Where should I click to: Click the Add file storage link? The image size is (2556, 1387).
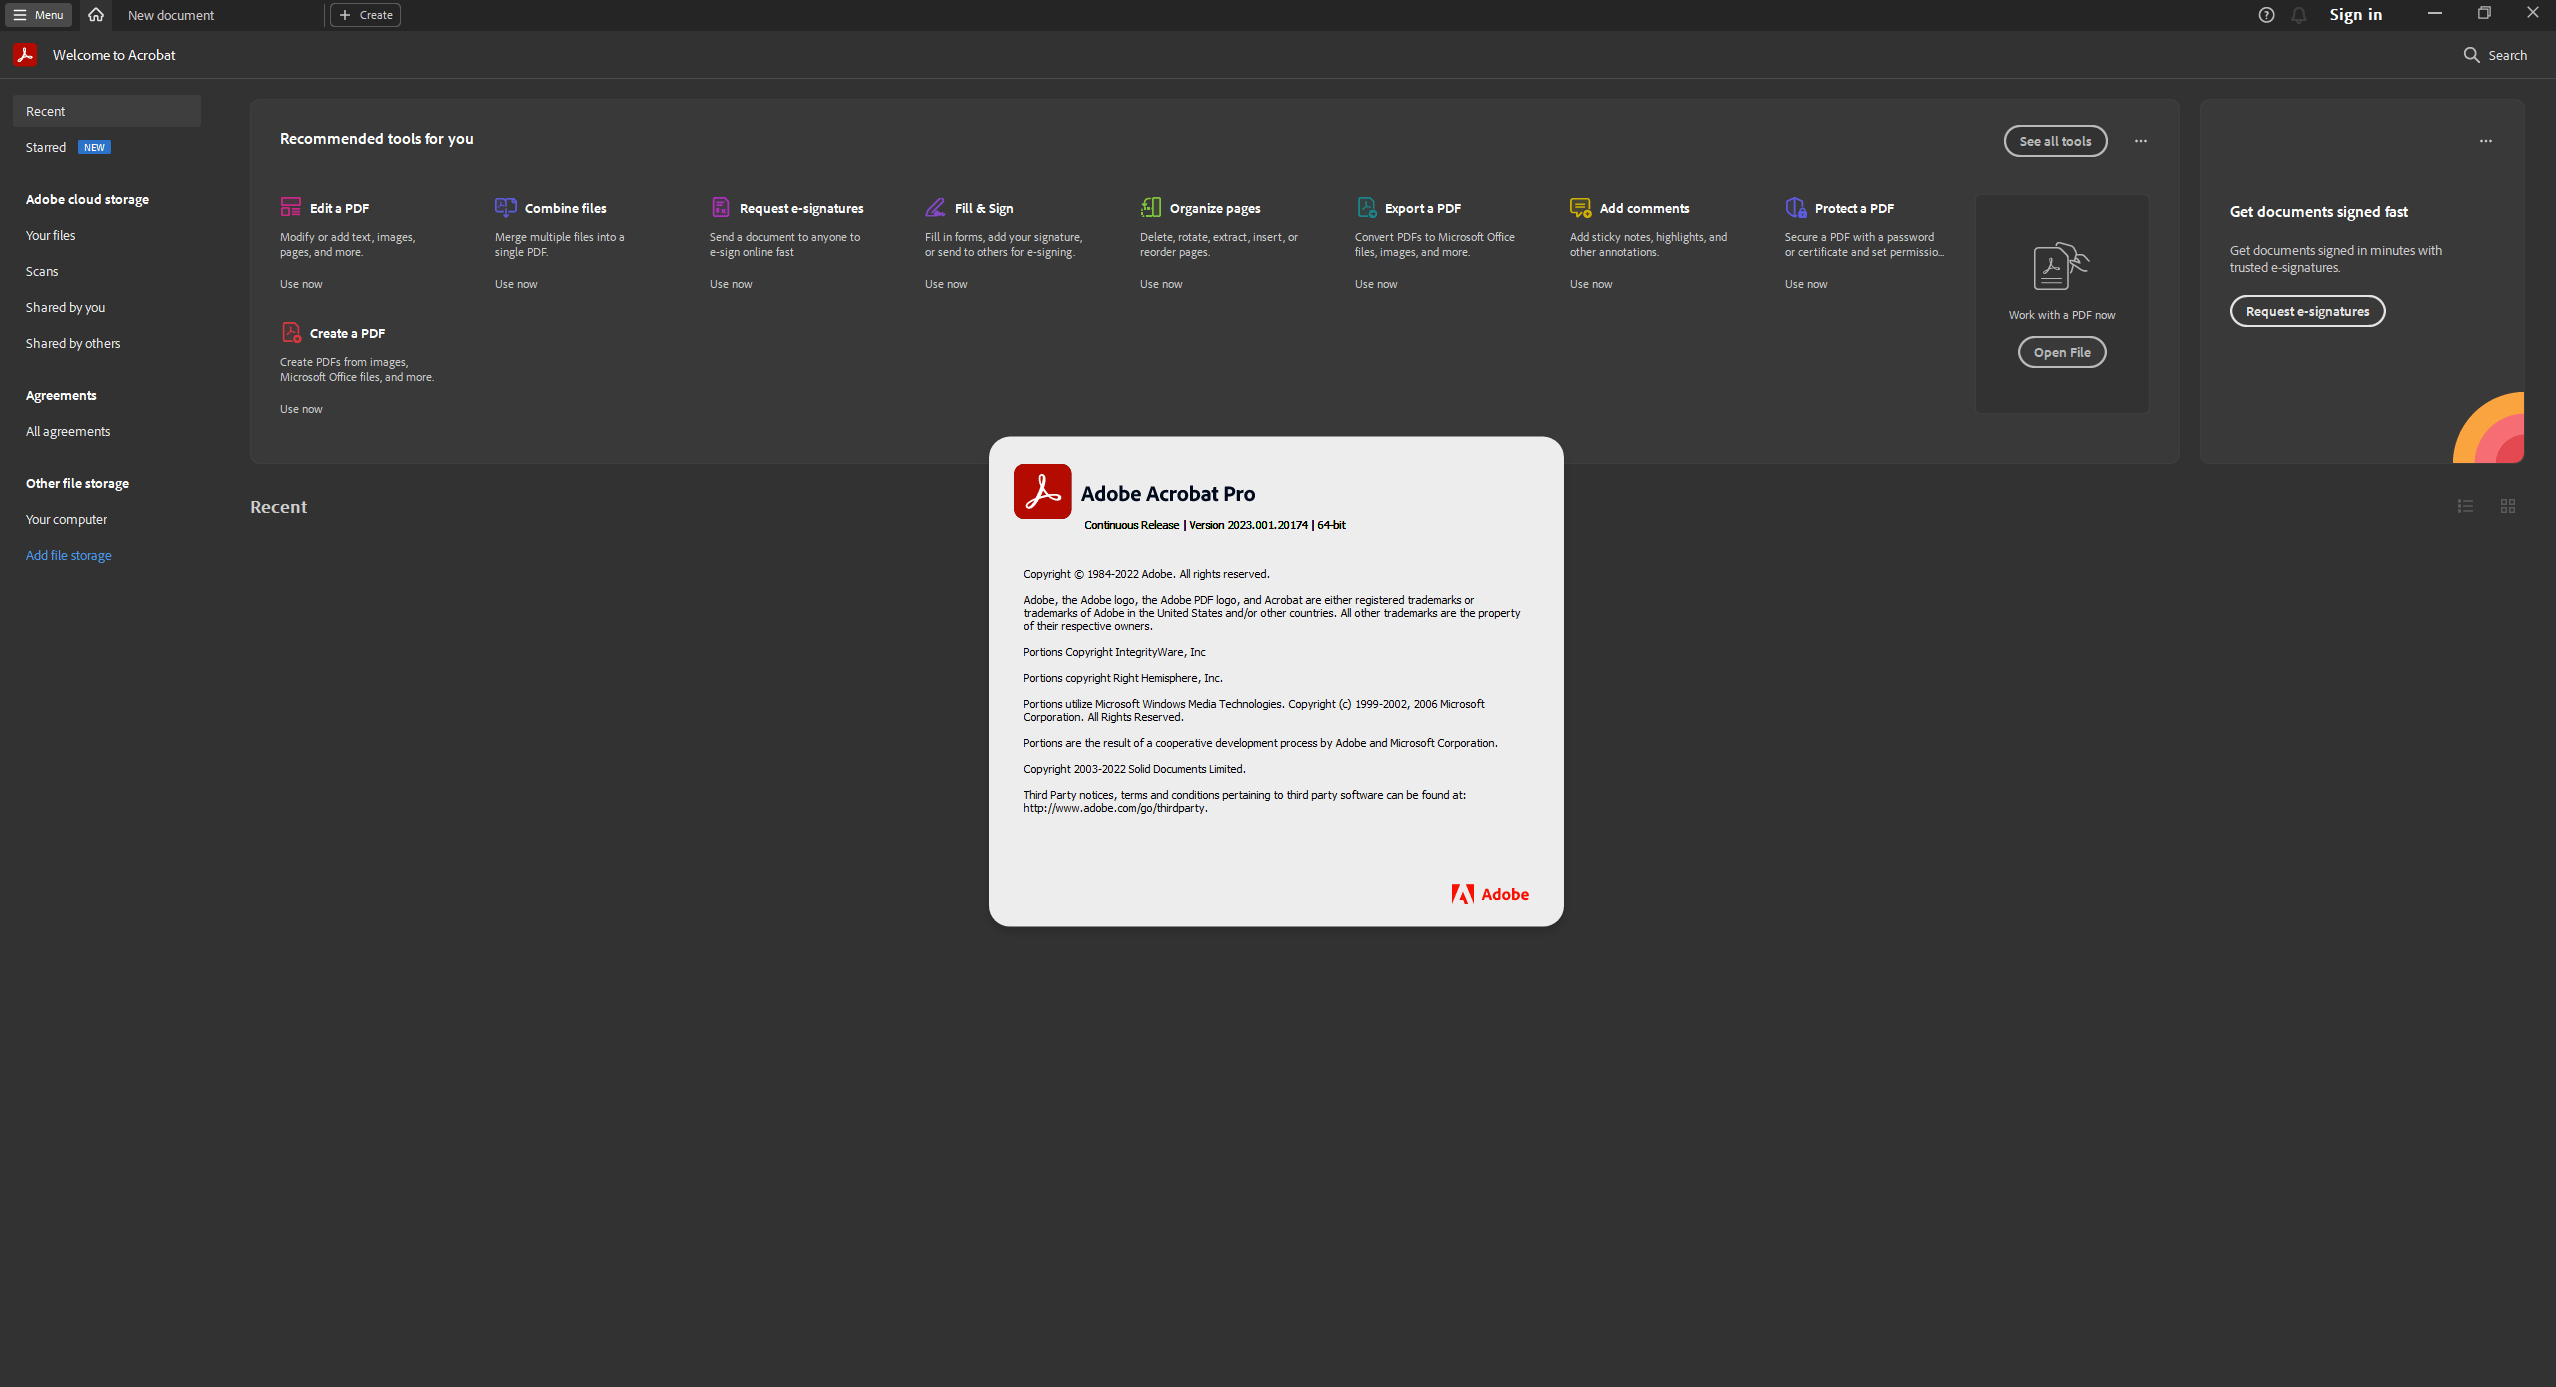coord(69,555)
